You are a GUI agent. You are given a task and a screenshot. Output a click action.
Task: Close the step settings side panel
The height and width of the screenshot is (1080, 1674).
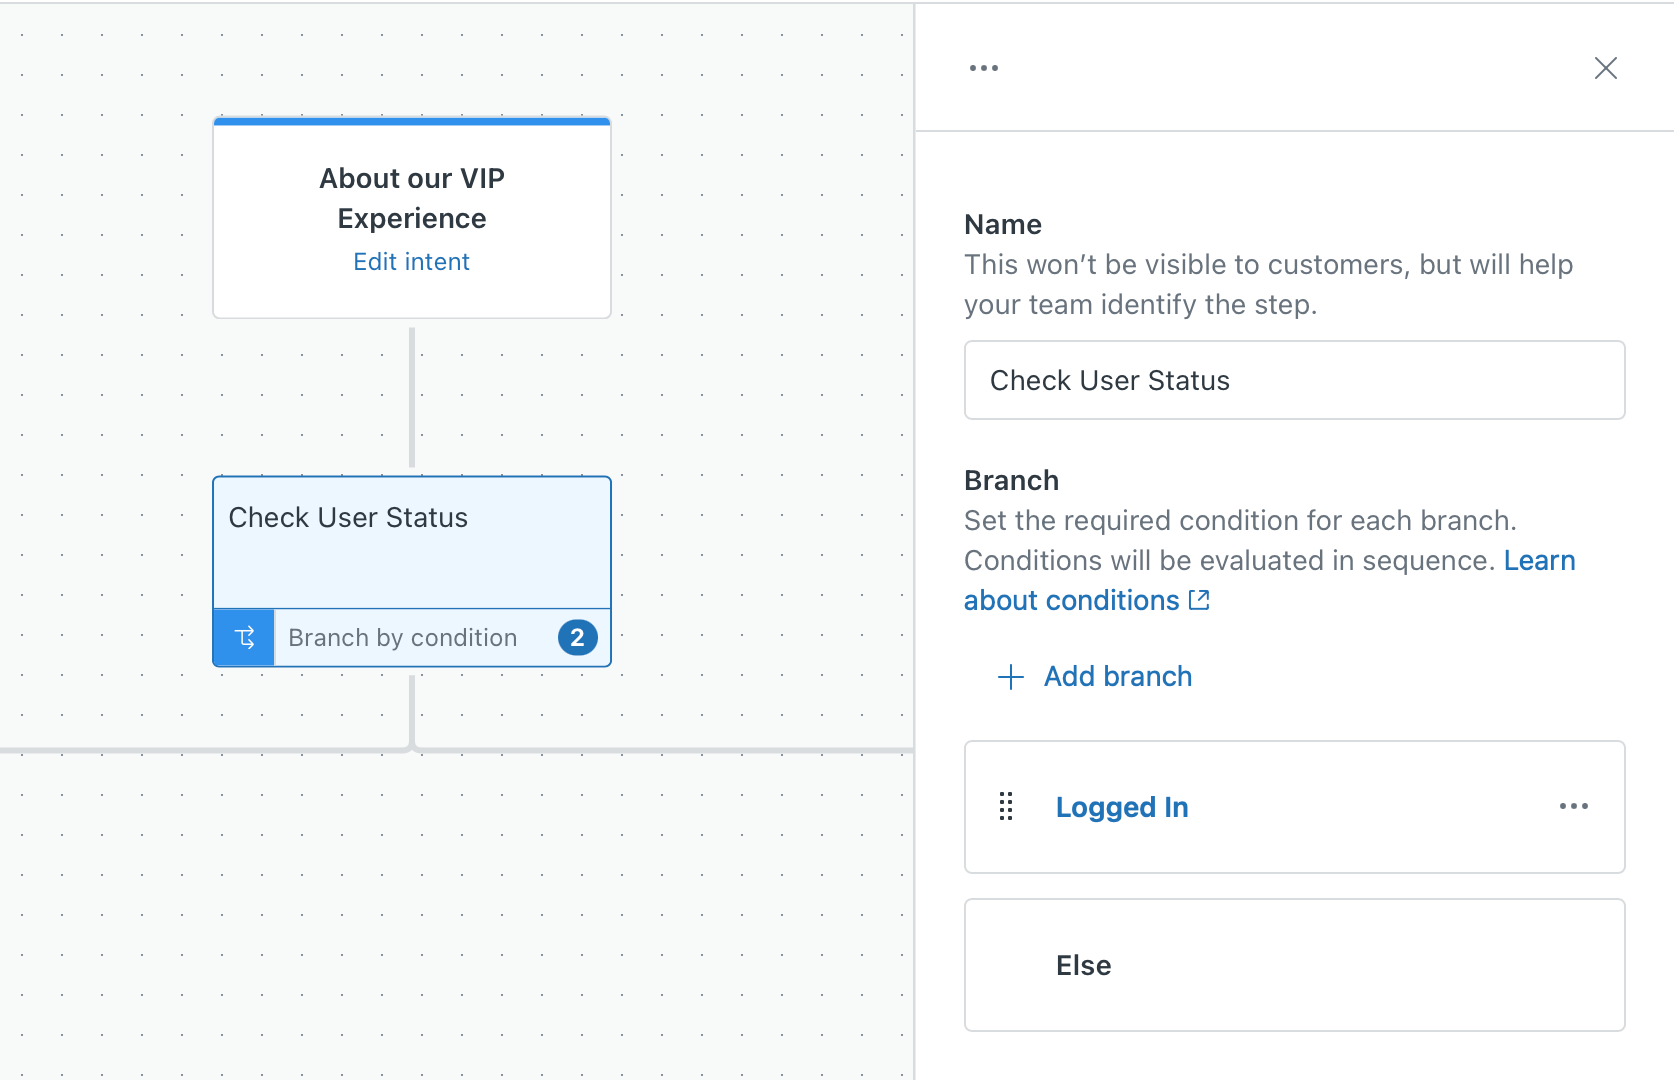[1605, 68]
